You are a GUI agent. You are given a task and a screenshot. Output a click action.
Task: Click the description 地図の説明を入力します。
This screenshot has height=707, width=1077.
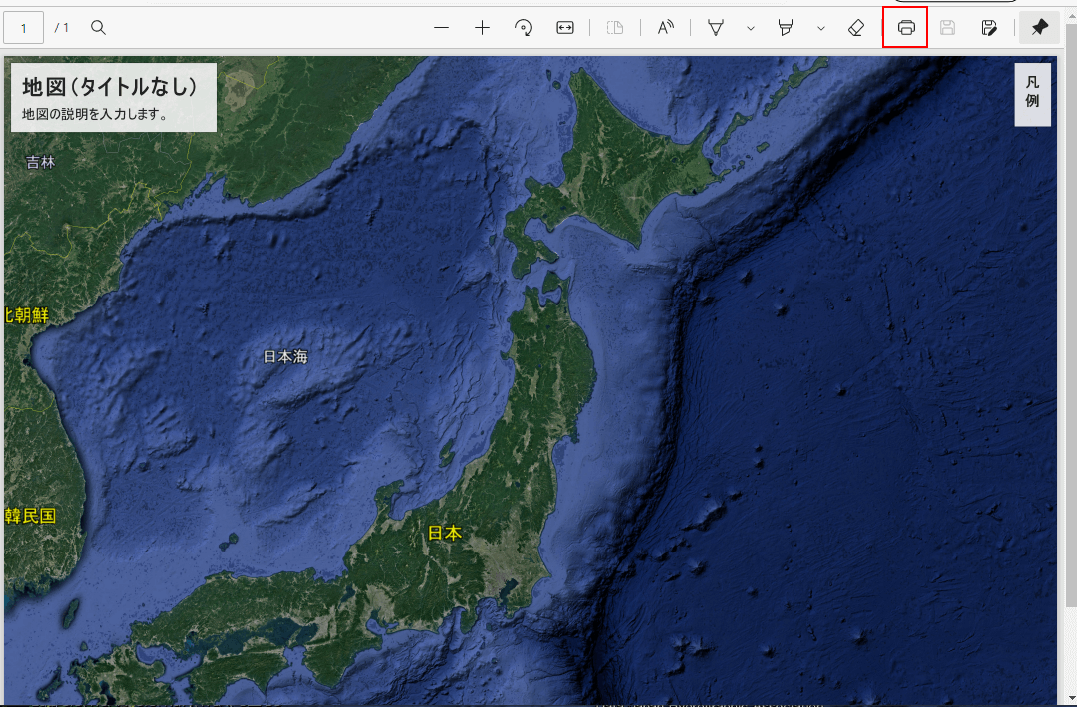tap(95, 114)
